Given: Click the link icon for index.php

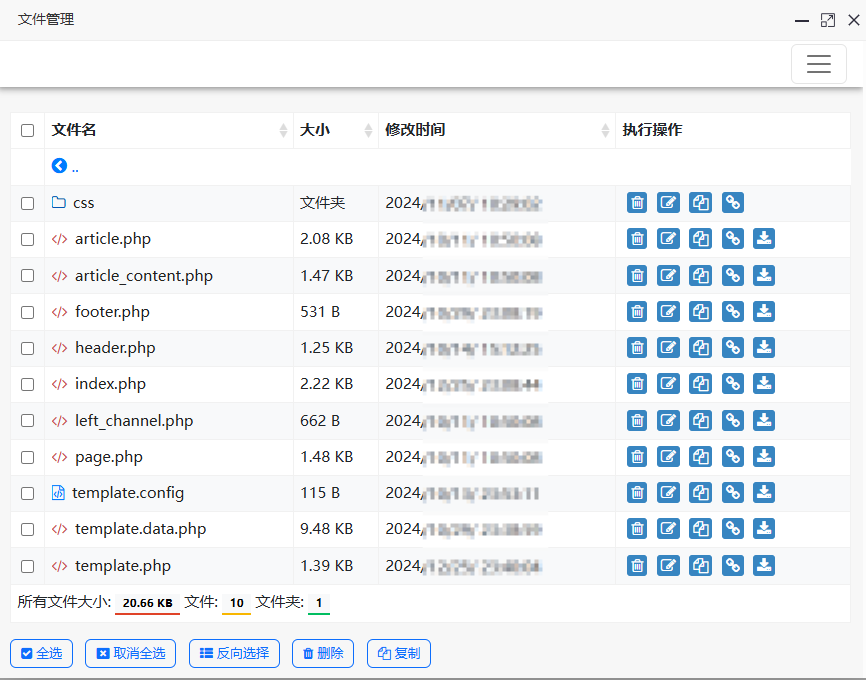Looking at the screenshot, I should pyautogui.click(x=733, y=384).
